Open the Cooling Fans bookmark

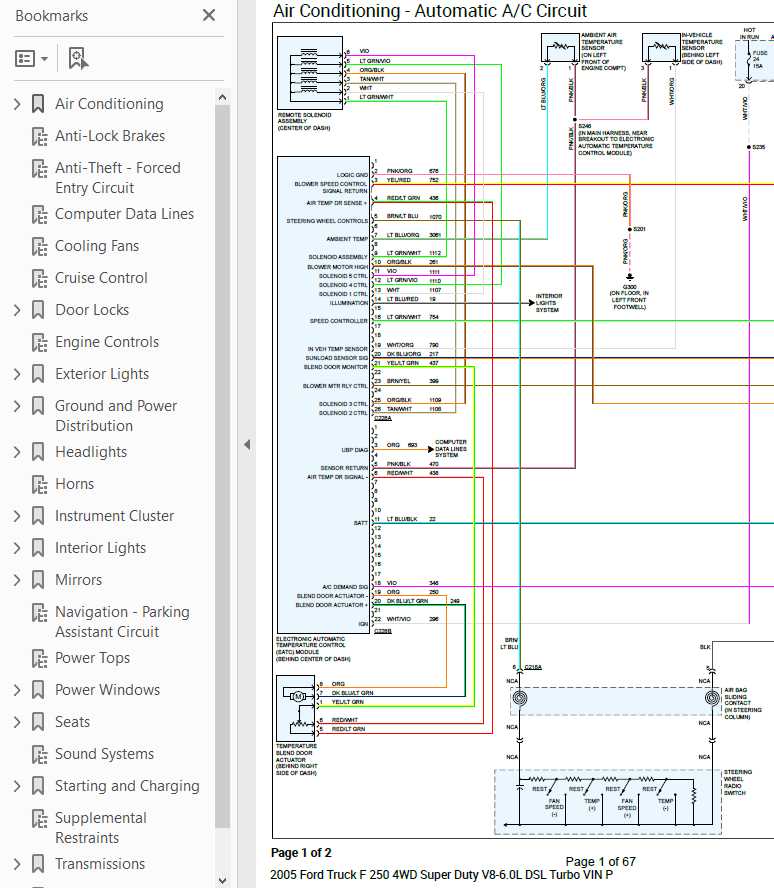point(97,246)
